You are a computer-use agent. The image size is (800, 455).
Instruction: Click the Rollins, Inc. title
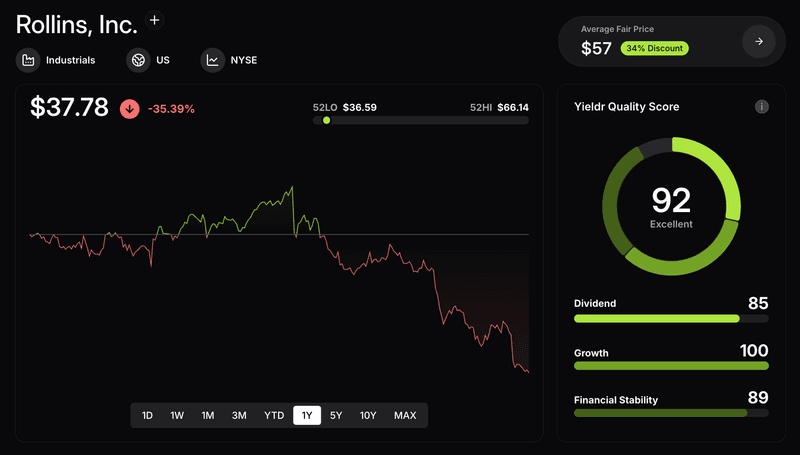(x=77, y=24)
